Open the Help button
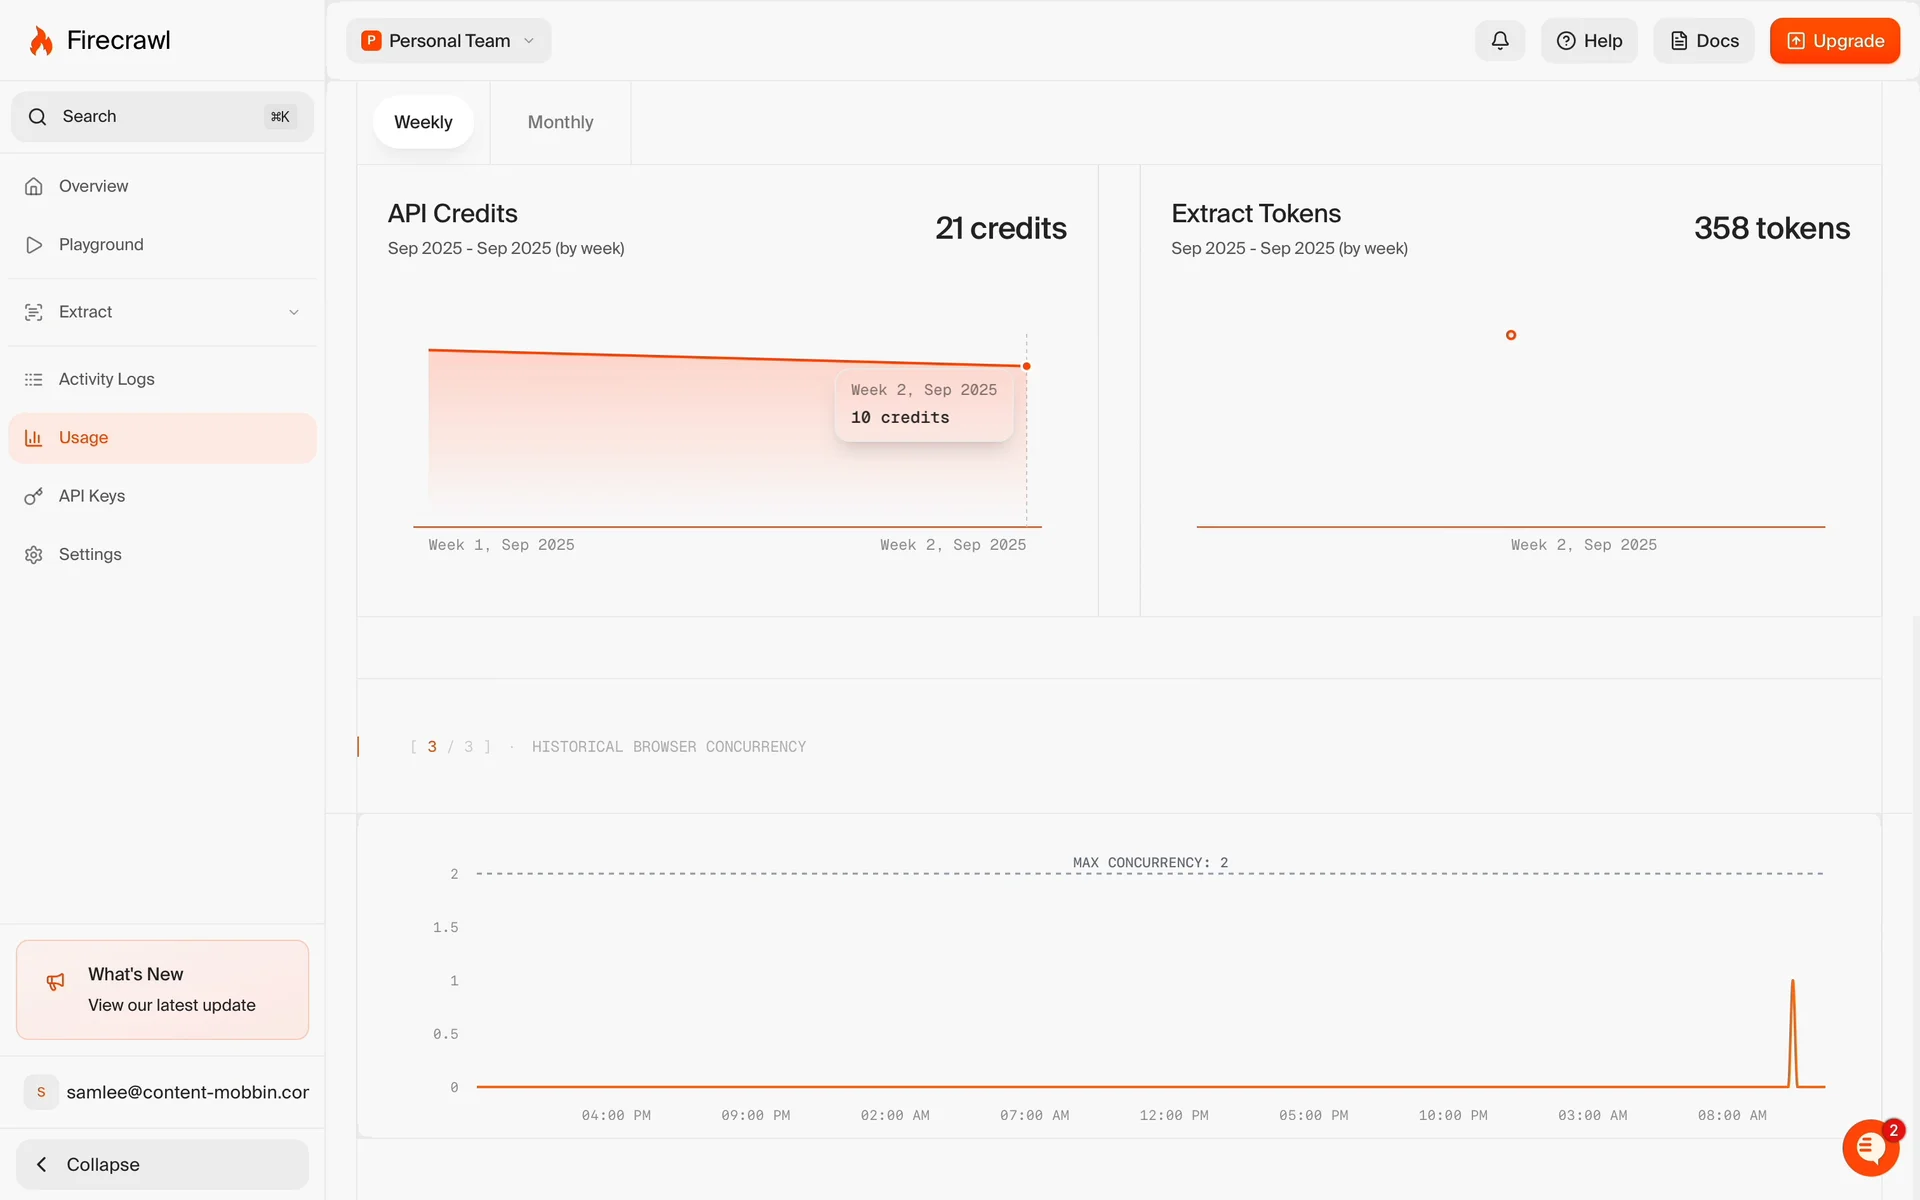Screen dimensions: 1920x1200 coord(1588,41)
